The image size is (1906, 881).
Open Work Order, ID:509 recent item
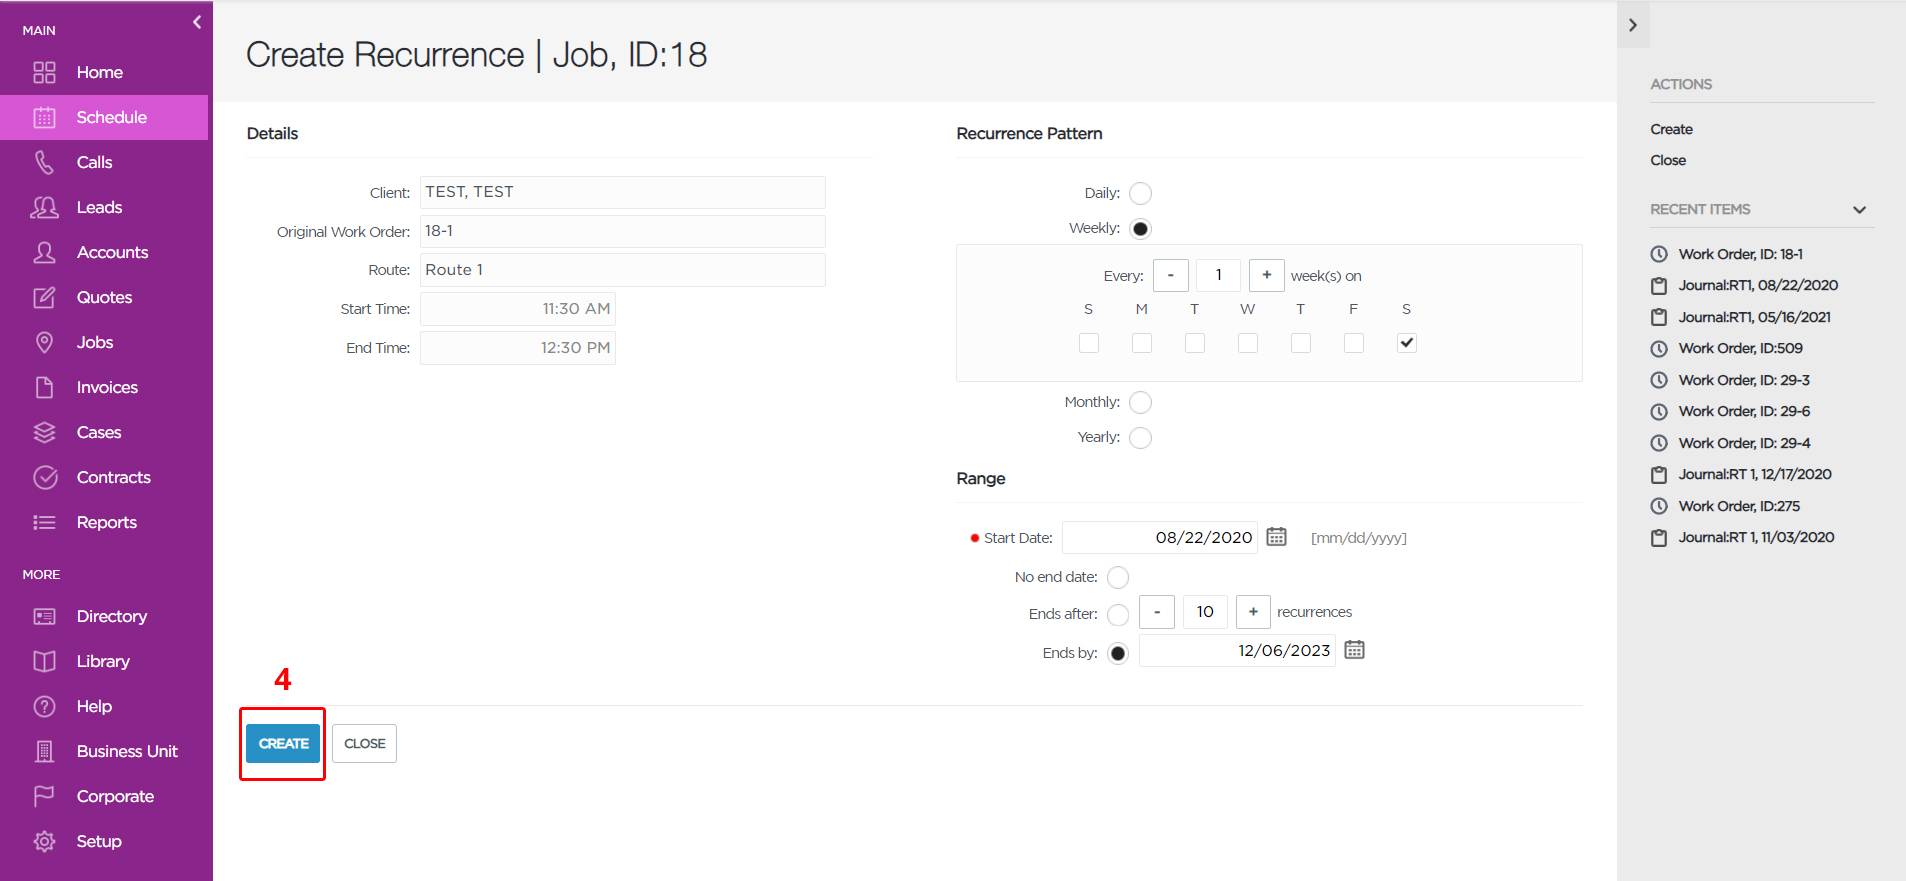1740,348
